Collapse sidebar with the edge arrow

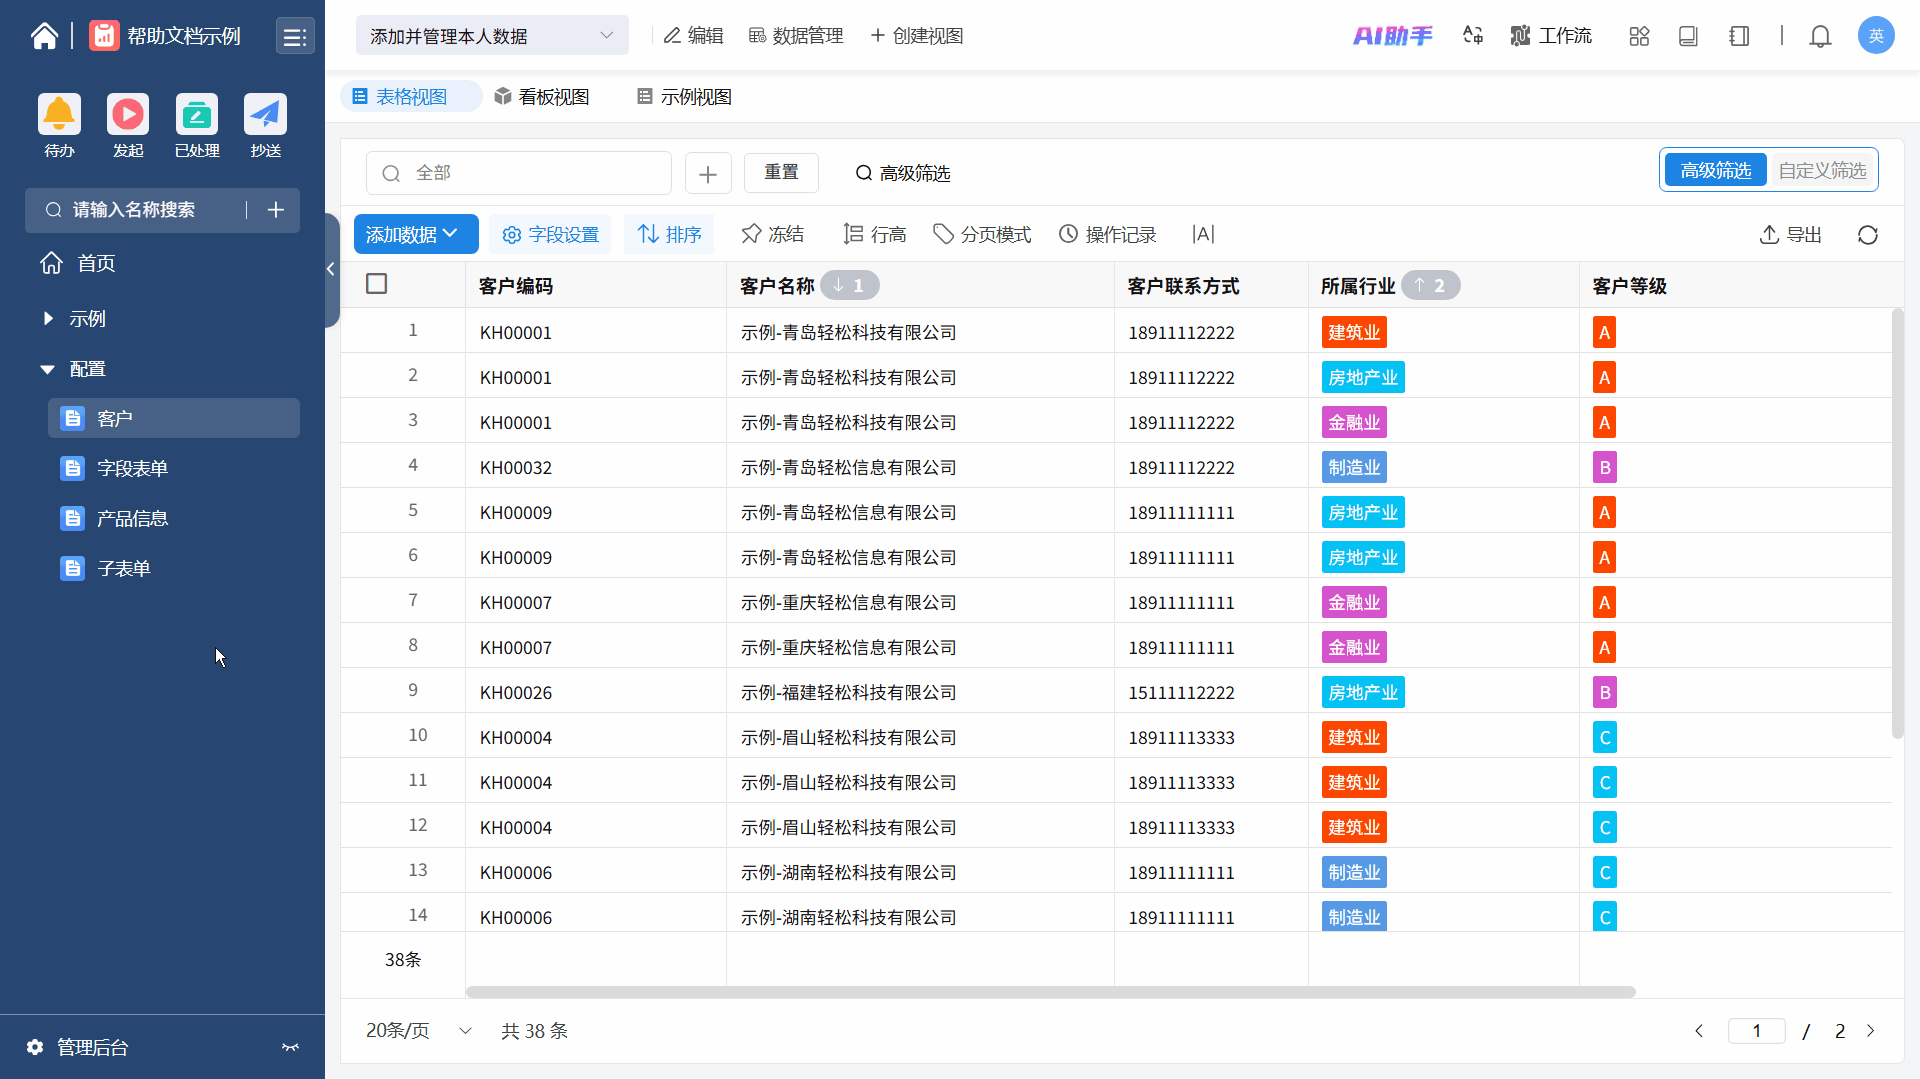click(x=330, y=268)
